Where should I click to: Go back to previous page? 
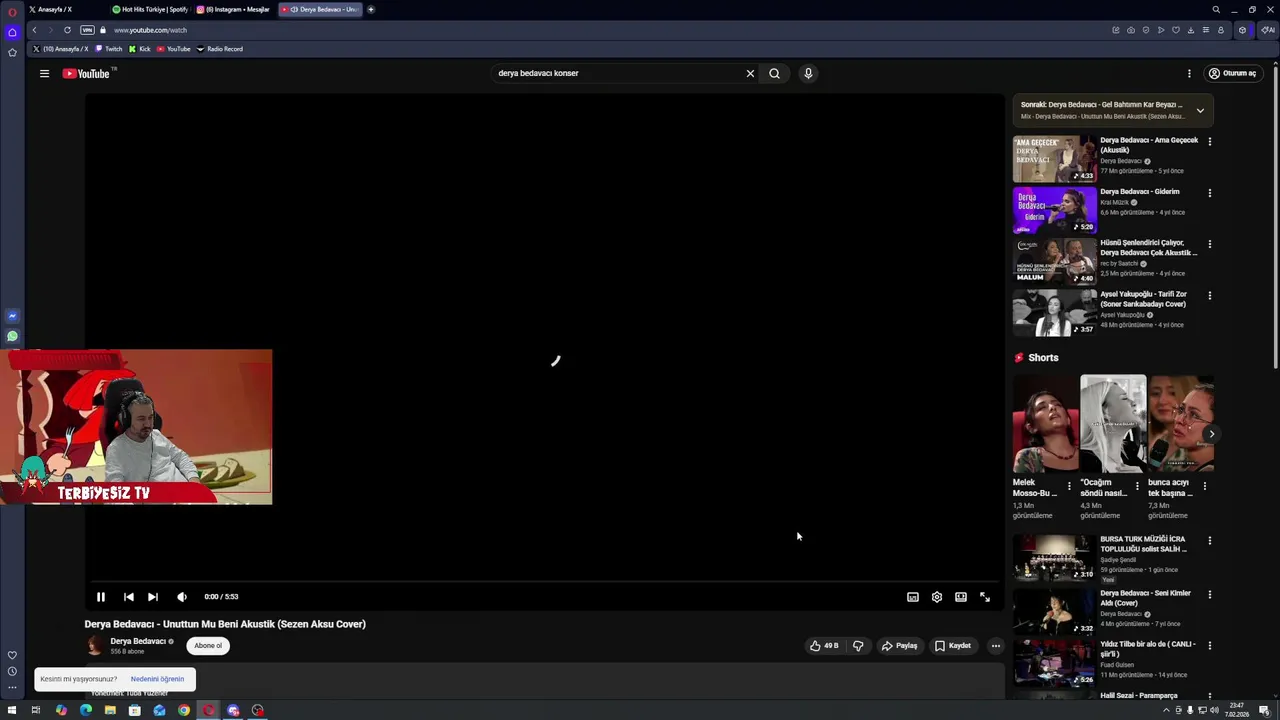point(34,30)
